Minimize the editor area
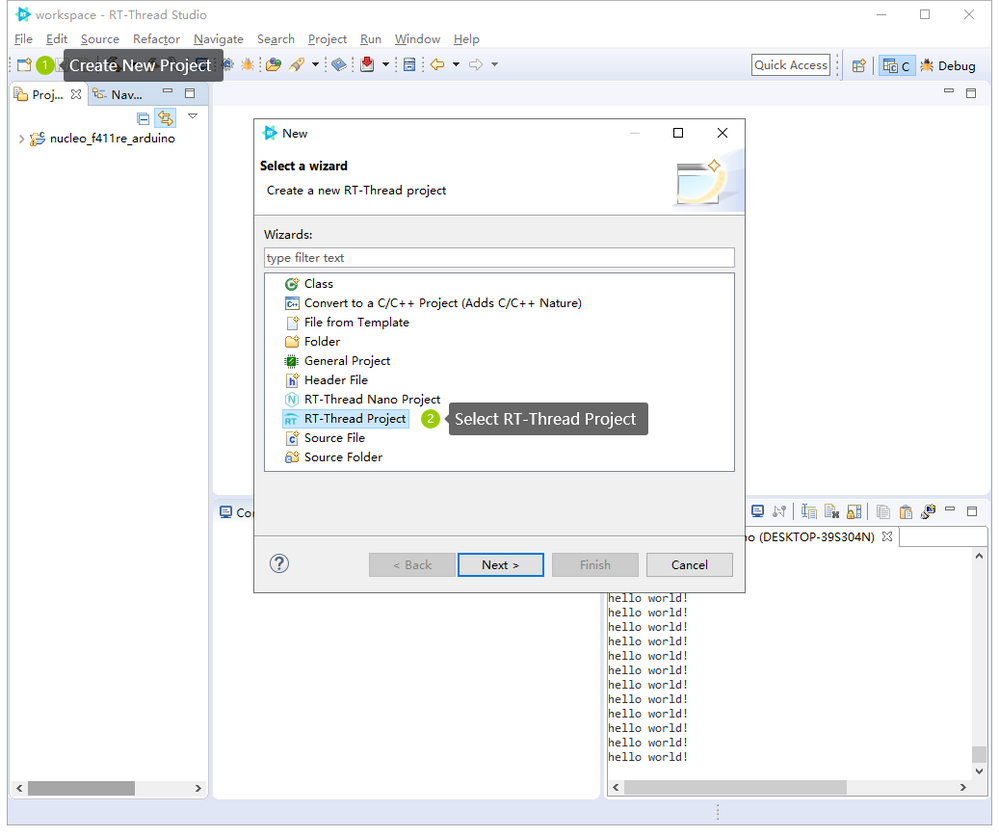The height and width of the screenshot is (832, 999). pyautogui.click(x=949, y=91)
